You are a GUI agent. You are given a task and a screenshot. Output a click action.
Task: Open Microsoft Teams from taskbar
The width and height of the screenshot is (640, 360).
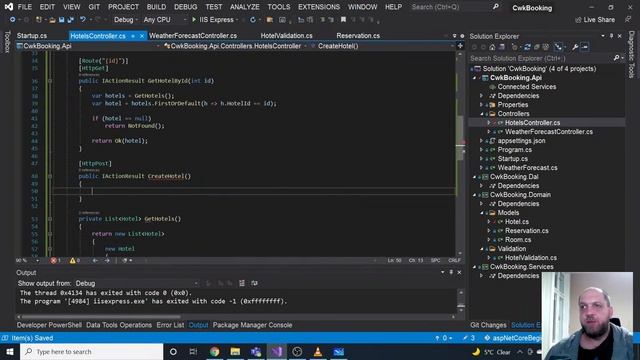tap(256, 351)
